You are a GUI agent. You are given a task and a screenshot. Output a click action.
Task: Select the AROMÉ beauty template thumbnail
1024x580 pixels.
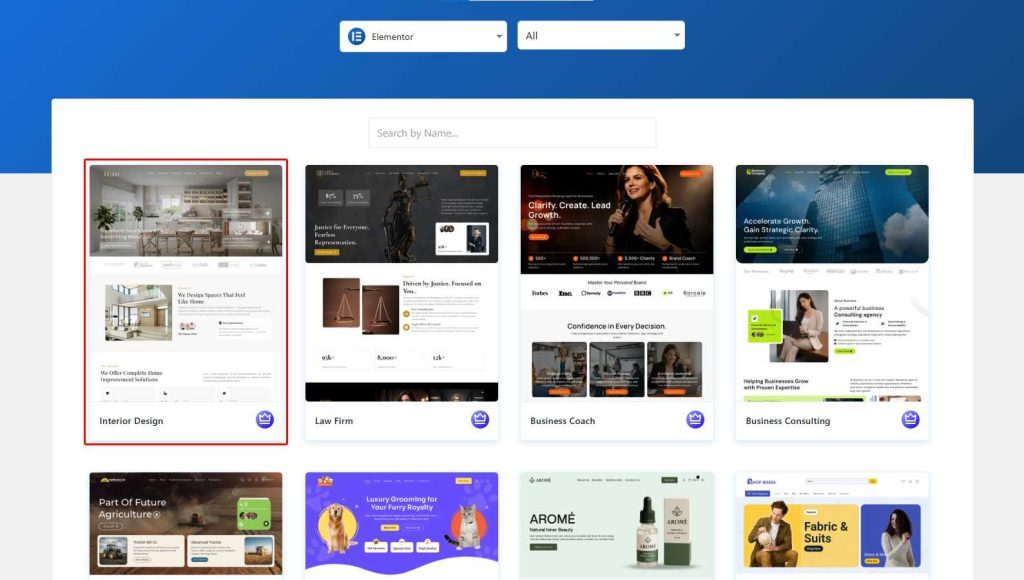(616, 524)
